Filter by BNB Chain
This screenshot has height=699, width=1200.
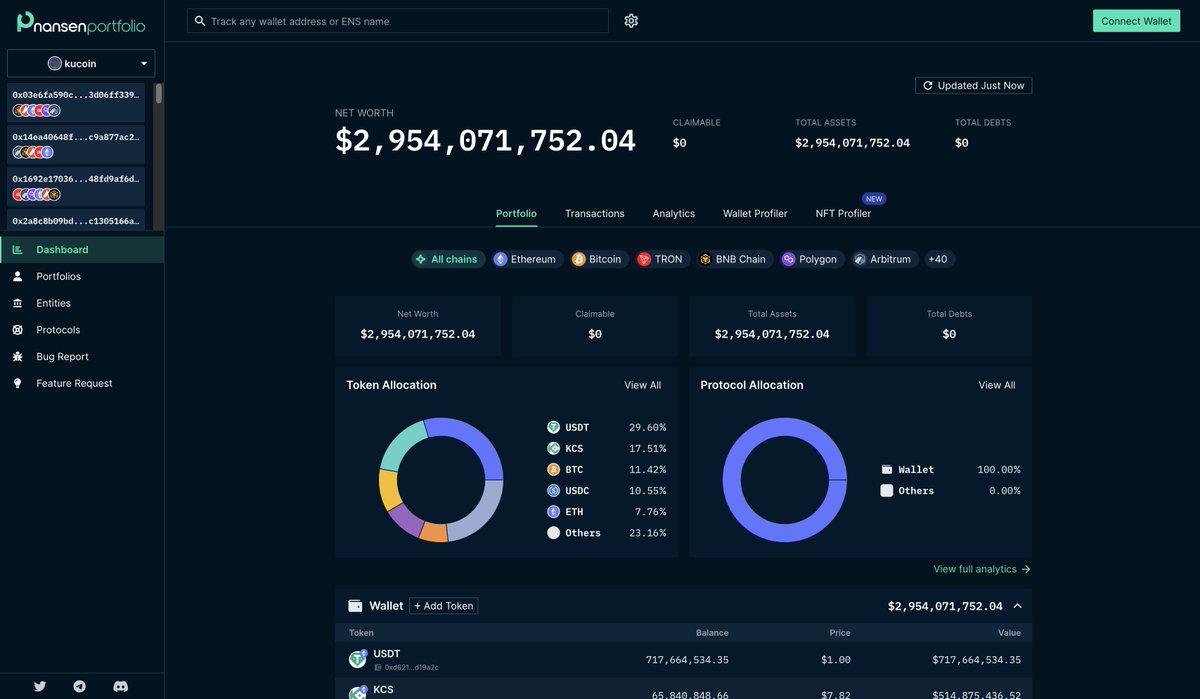tap(735, 259)
